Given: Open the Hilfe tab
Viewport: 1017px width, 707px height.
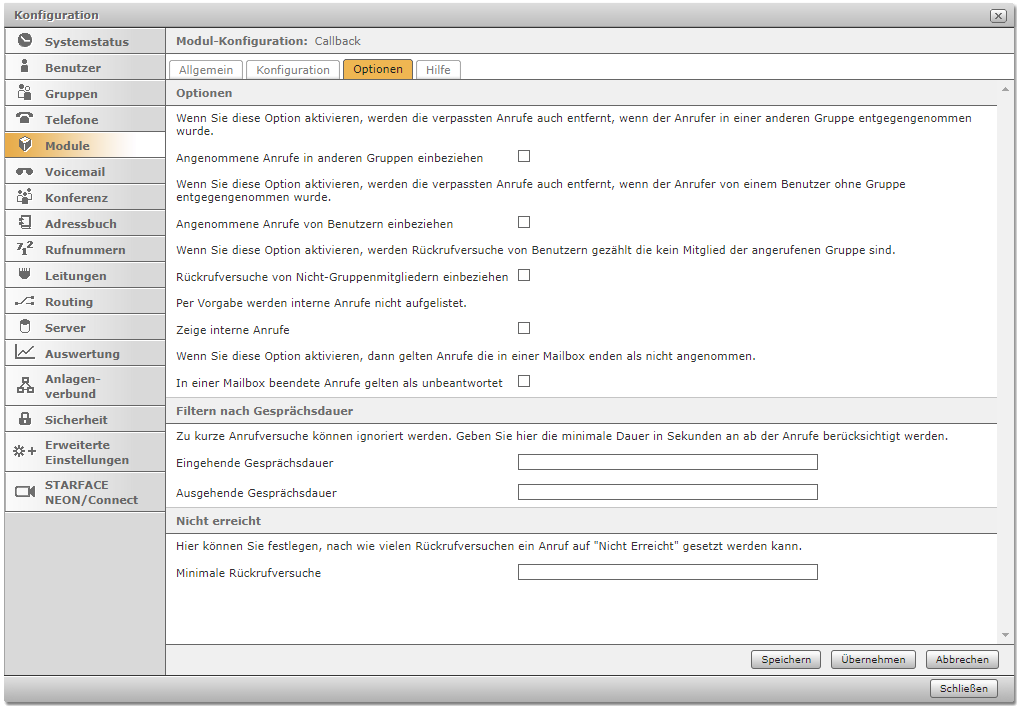Looking at the screenshot, I should [x=438, y=70].
